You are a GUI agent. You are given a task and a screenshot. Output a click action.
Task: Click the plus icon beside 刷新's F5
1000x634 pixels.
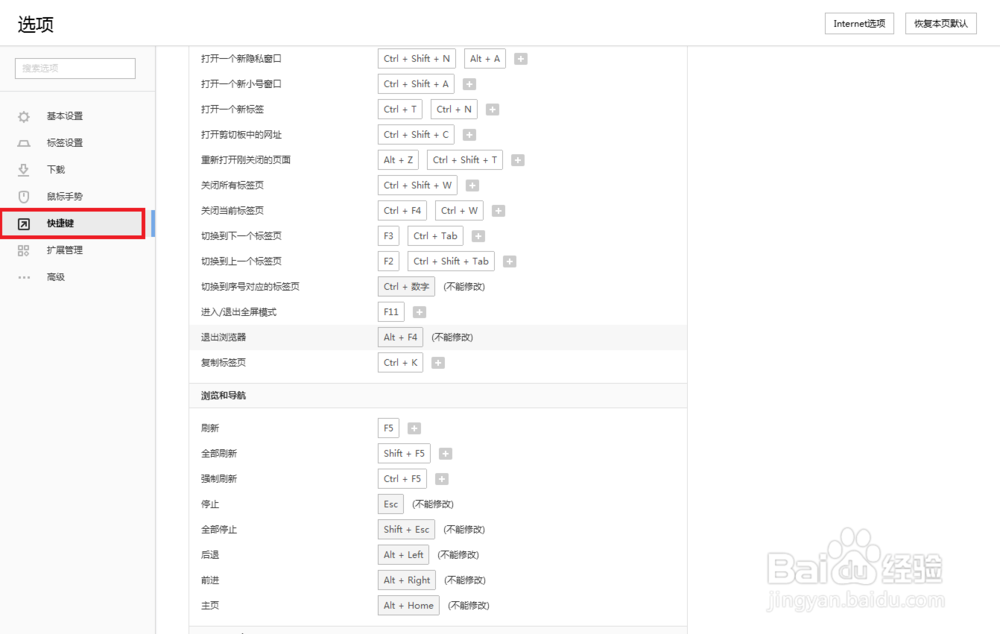[x=413, y=427]
